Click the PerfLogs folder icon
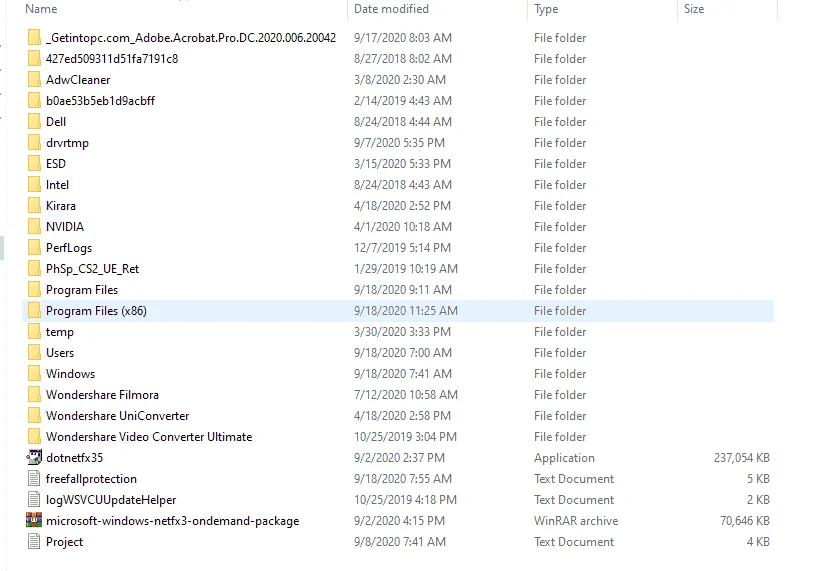Viewport: 814px width, 571px height. (x=34, y=248)
